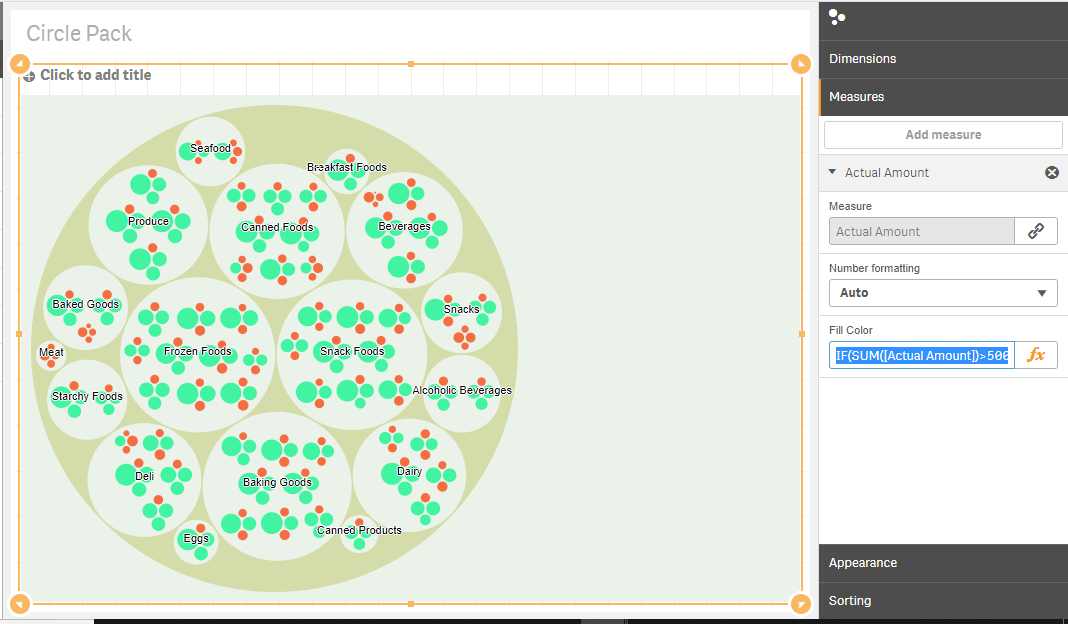Open the Number formatting Auto dropdown
This screenshot has height=624, width=1068.
(941, 292)
